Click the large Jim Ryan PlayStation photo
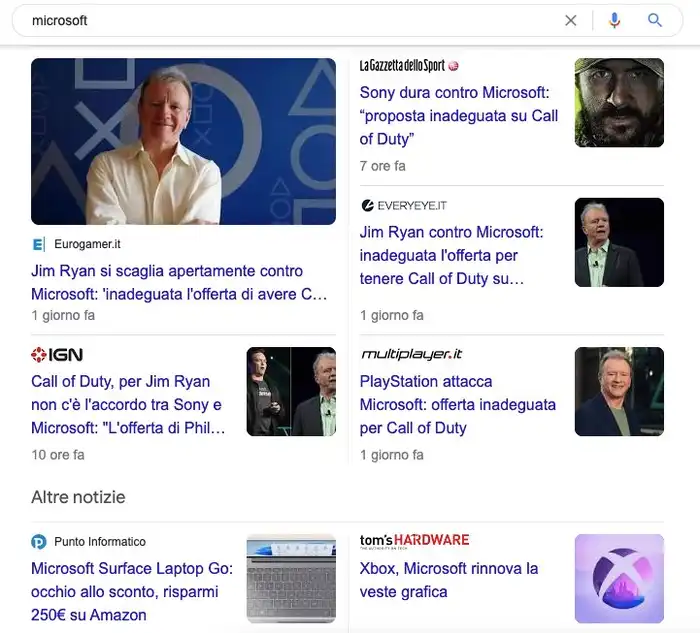 click(x=183, y=142)
